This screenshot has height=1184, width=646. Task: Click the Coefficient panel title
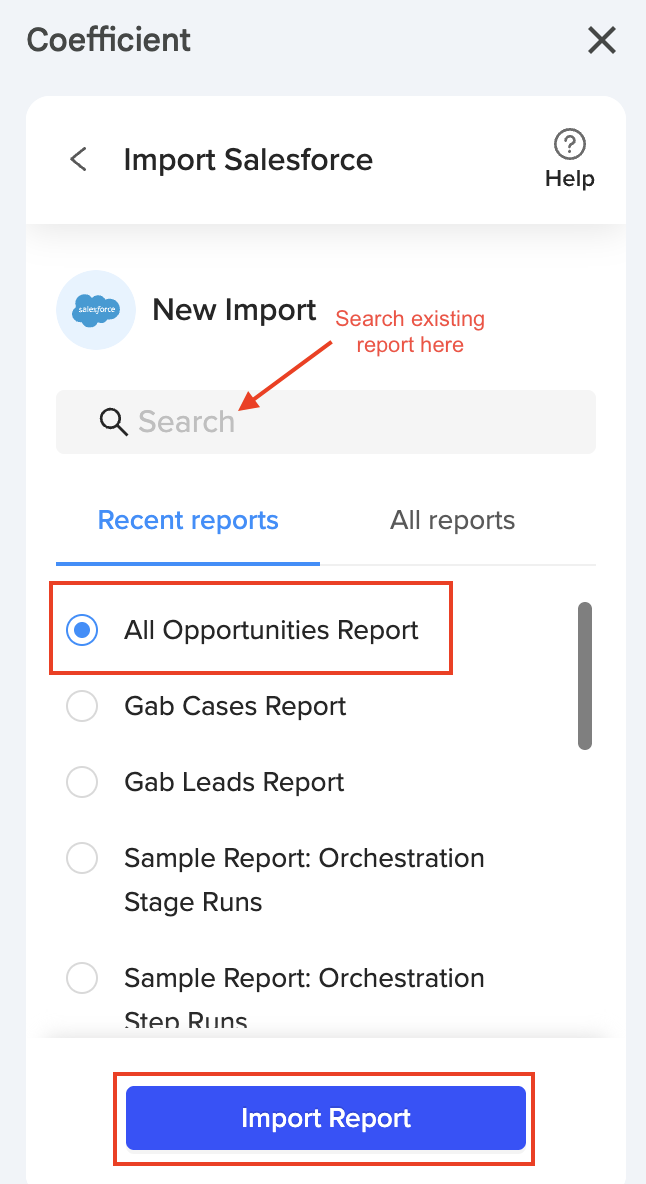pyautogui.click(x=109, y=41)
